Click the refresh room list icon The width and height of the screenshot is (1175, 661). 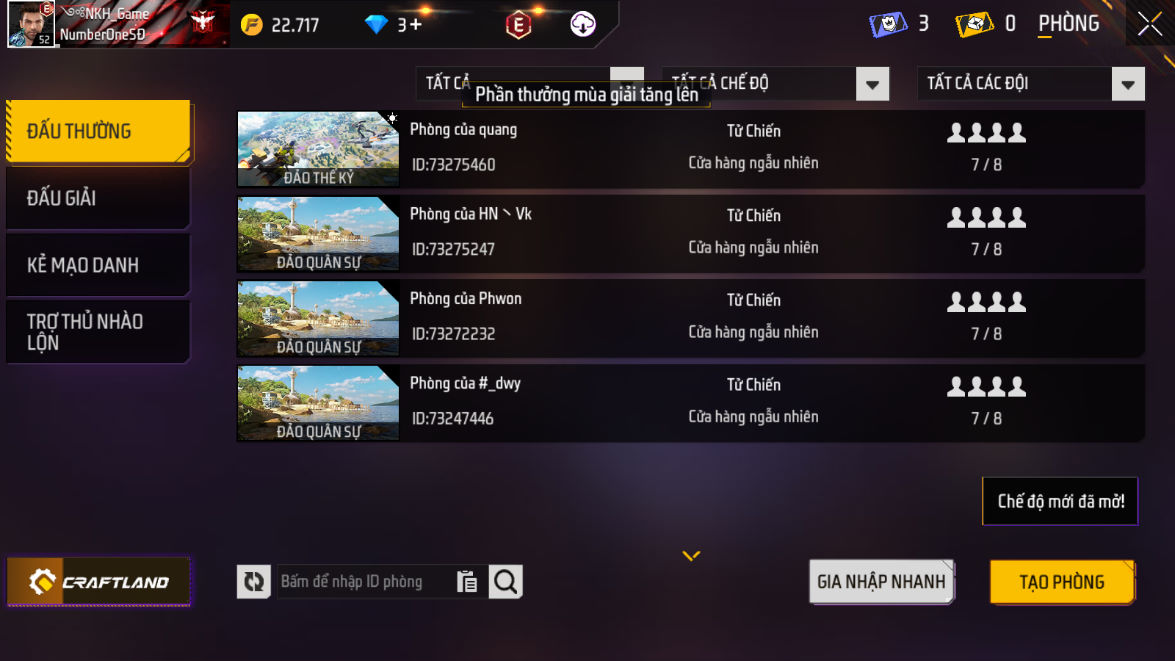(x=253, y=582)
